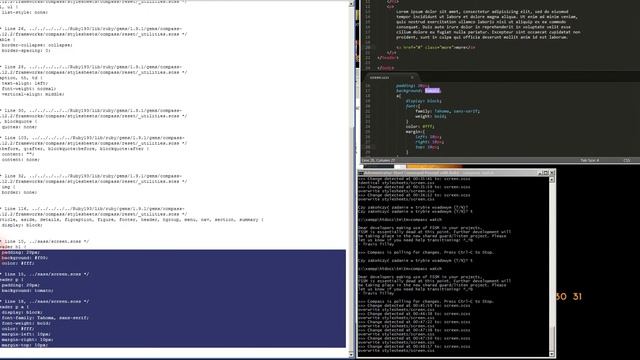Open the command prompt system menu icon
640x360 pixels.
click(361, 173)
